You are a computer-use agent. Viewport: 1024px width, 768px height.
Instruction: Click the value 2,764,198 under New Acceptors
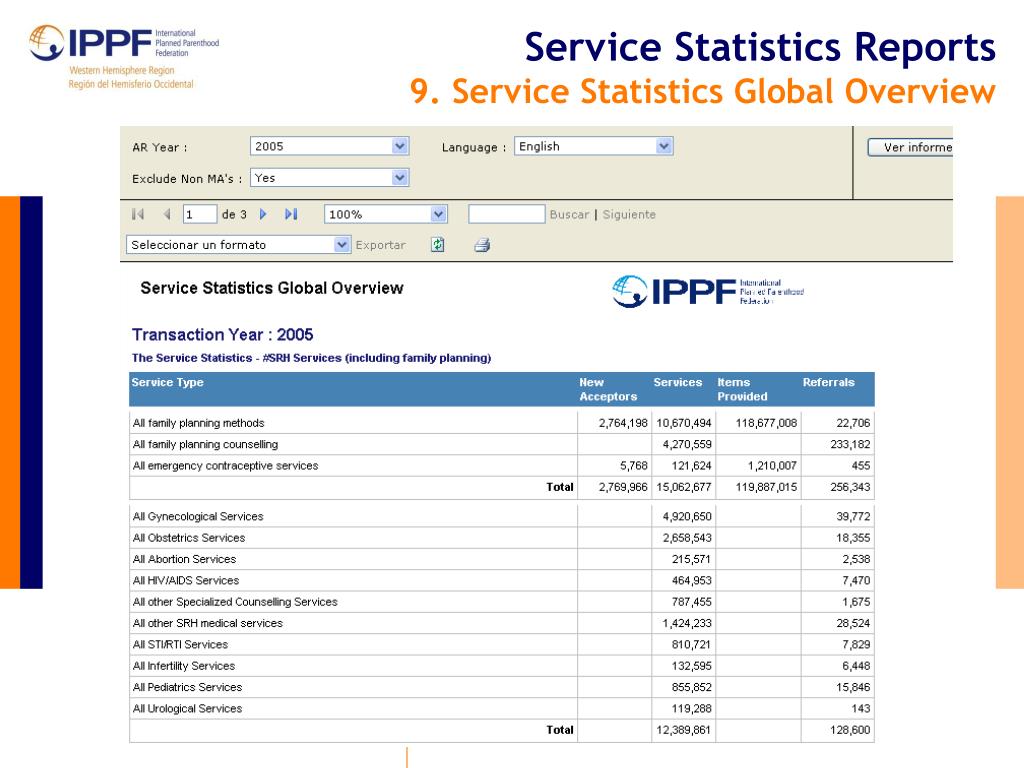(x=623, y=423)
